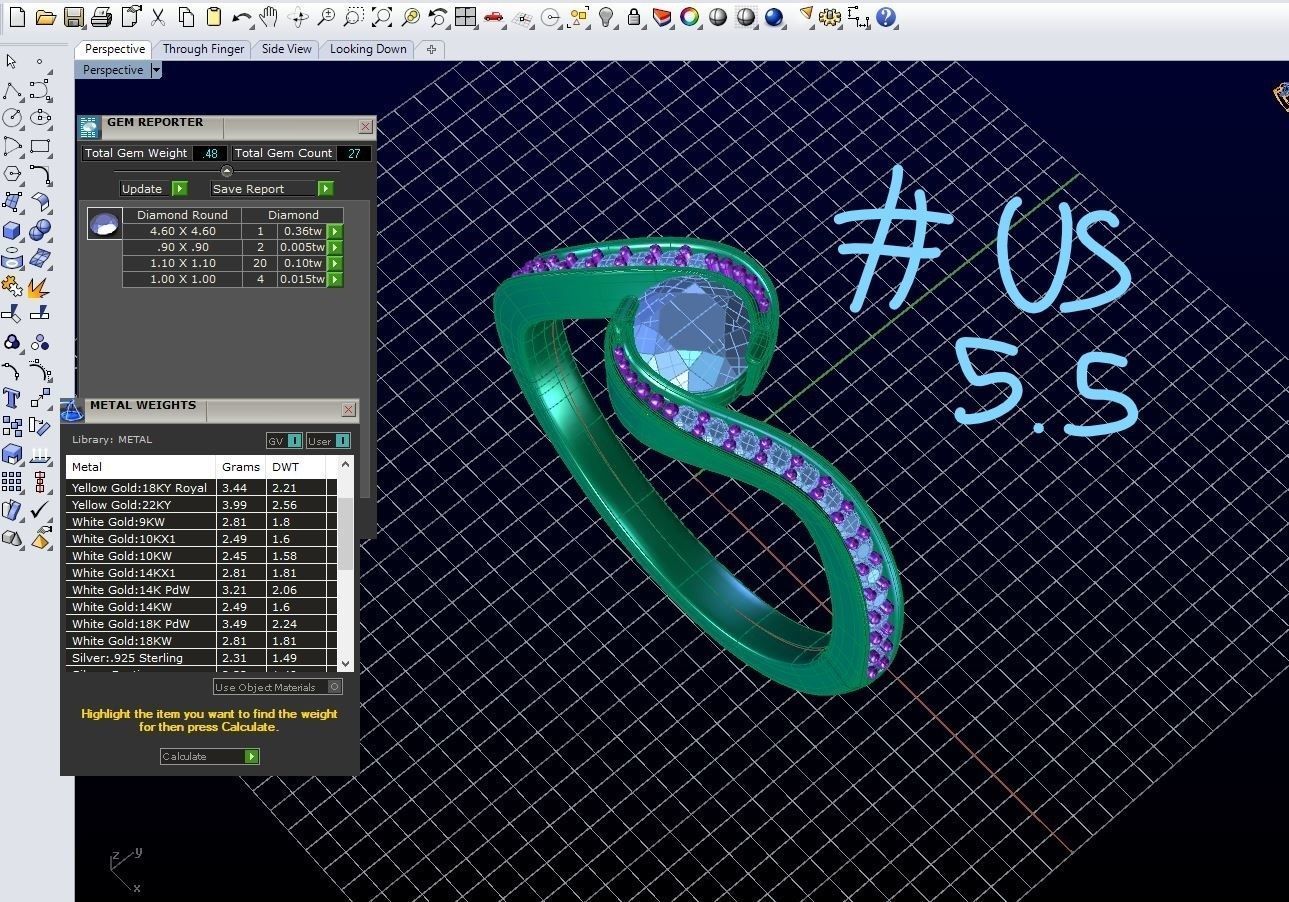Close the Gem Reporter panel
Viewport: 1289px width, 902px height.
(365, 127)
